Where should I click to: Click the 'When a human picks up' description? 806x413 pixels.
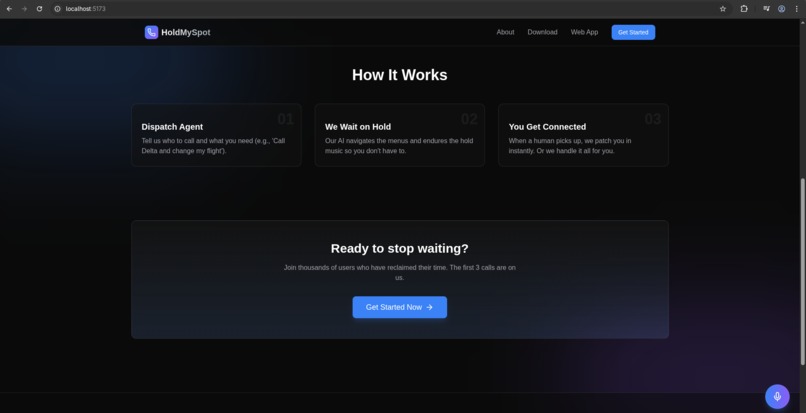(570, 146)
